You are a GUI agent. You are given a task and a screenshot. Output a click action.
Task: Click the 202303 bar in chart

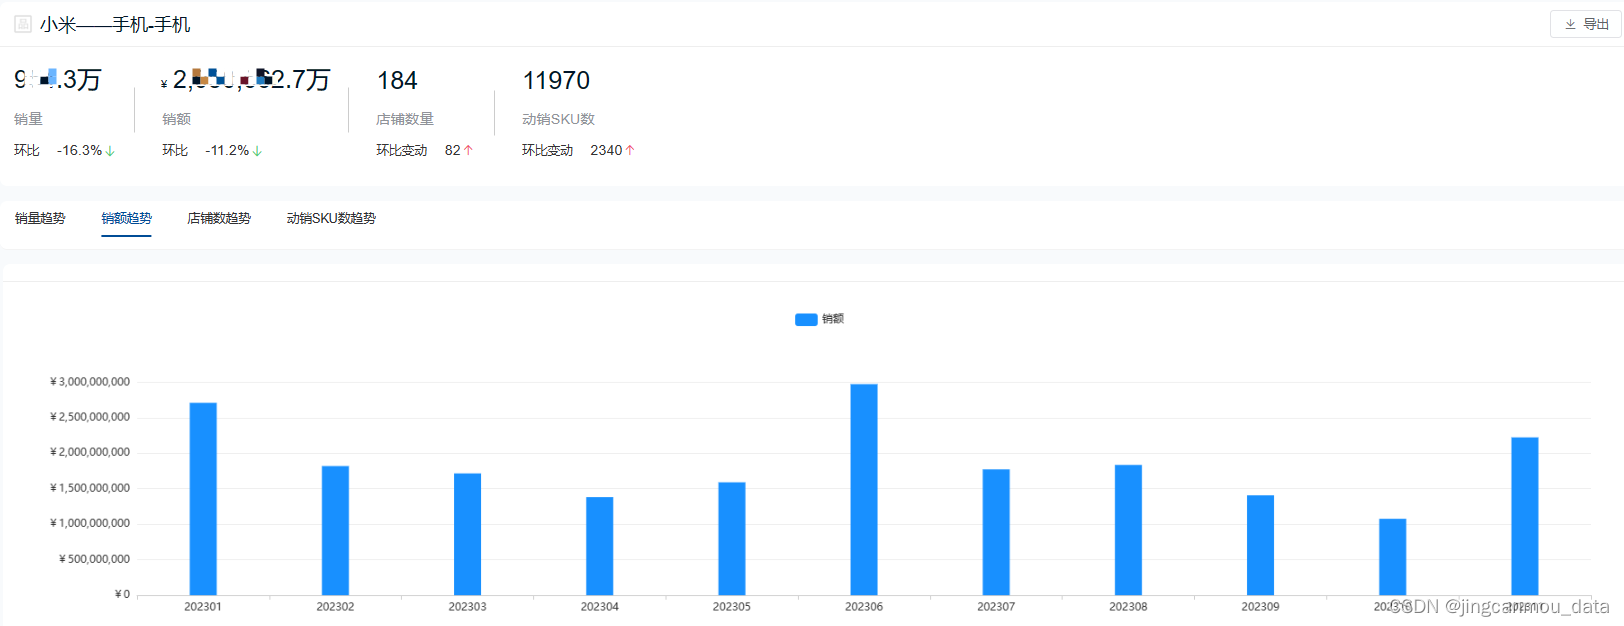(467, 534)
